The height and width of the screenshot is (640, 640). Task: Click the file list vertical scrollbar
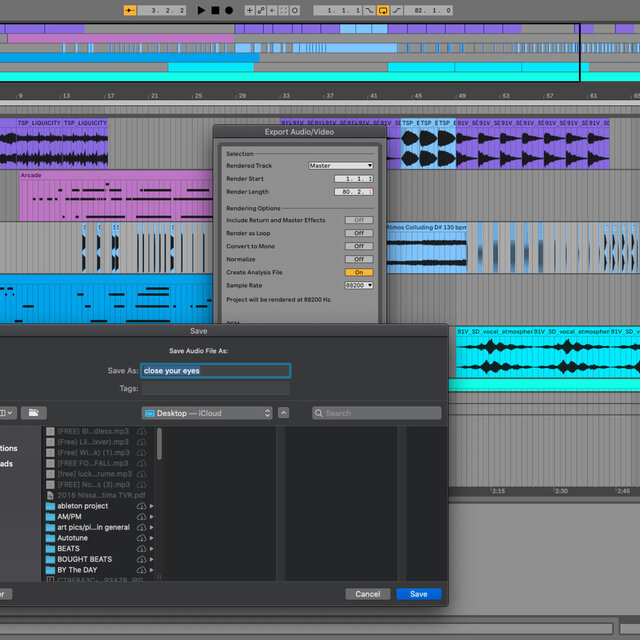pos(159,445)
